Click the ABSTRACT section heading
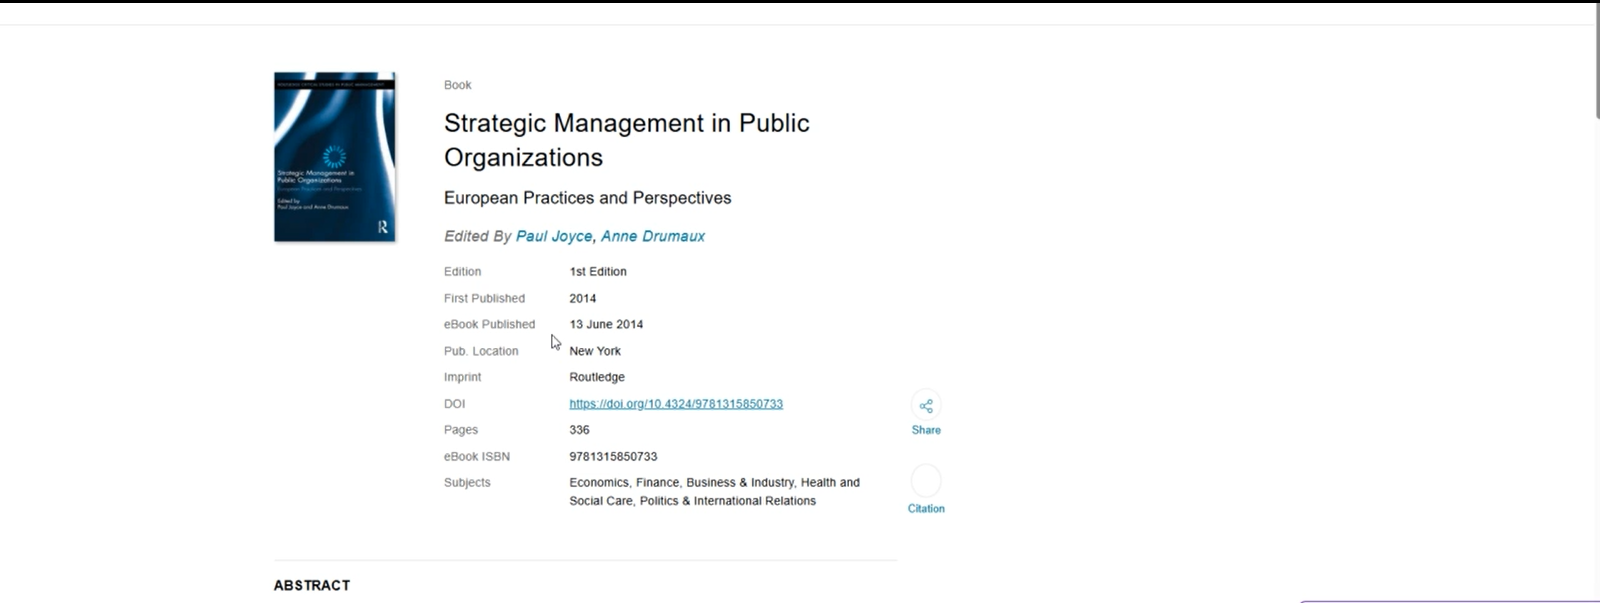 pos(312,585)
